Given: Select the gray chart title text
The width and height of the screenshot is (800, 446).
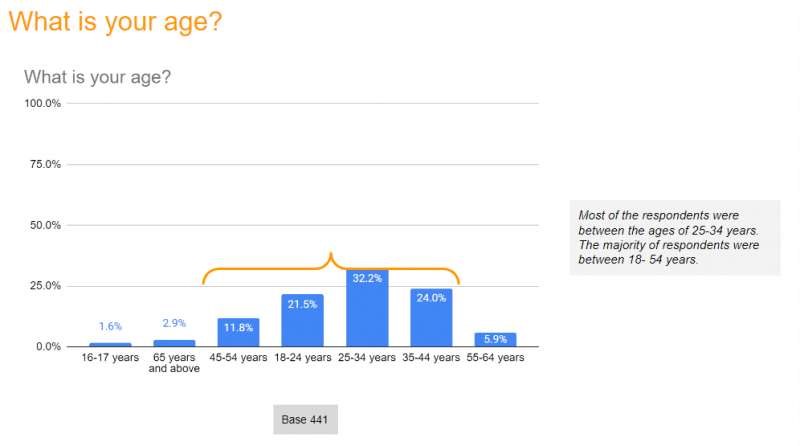Looking at the screenshot, I should pyautogui.click(x=97, y=77).
